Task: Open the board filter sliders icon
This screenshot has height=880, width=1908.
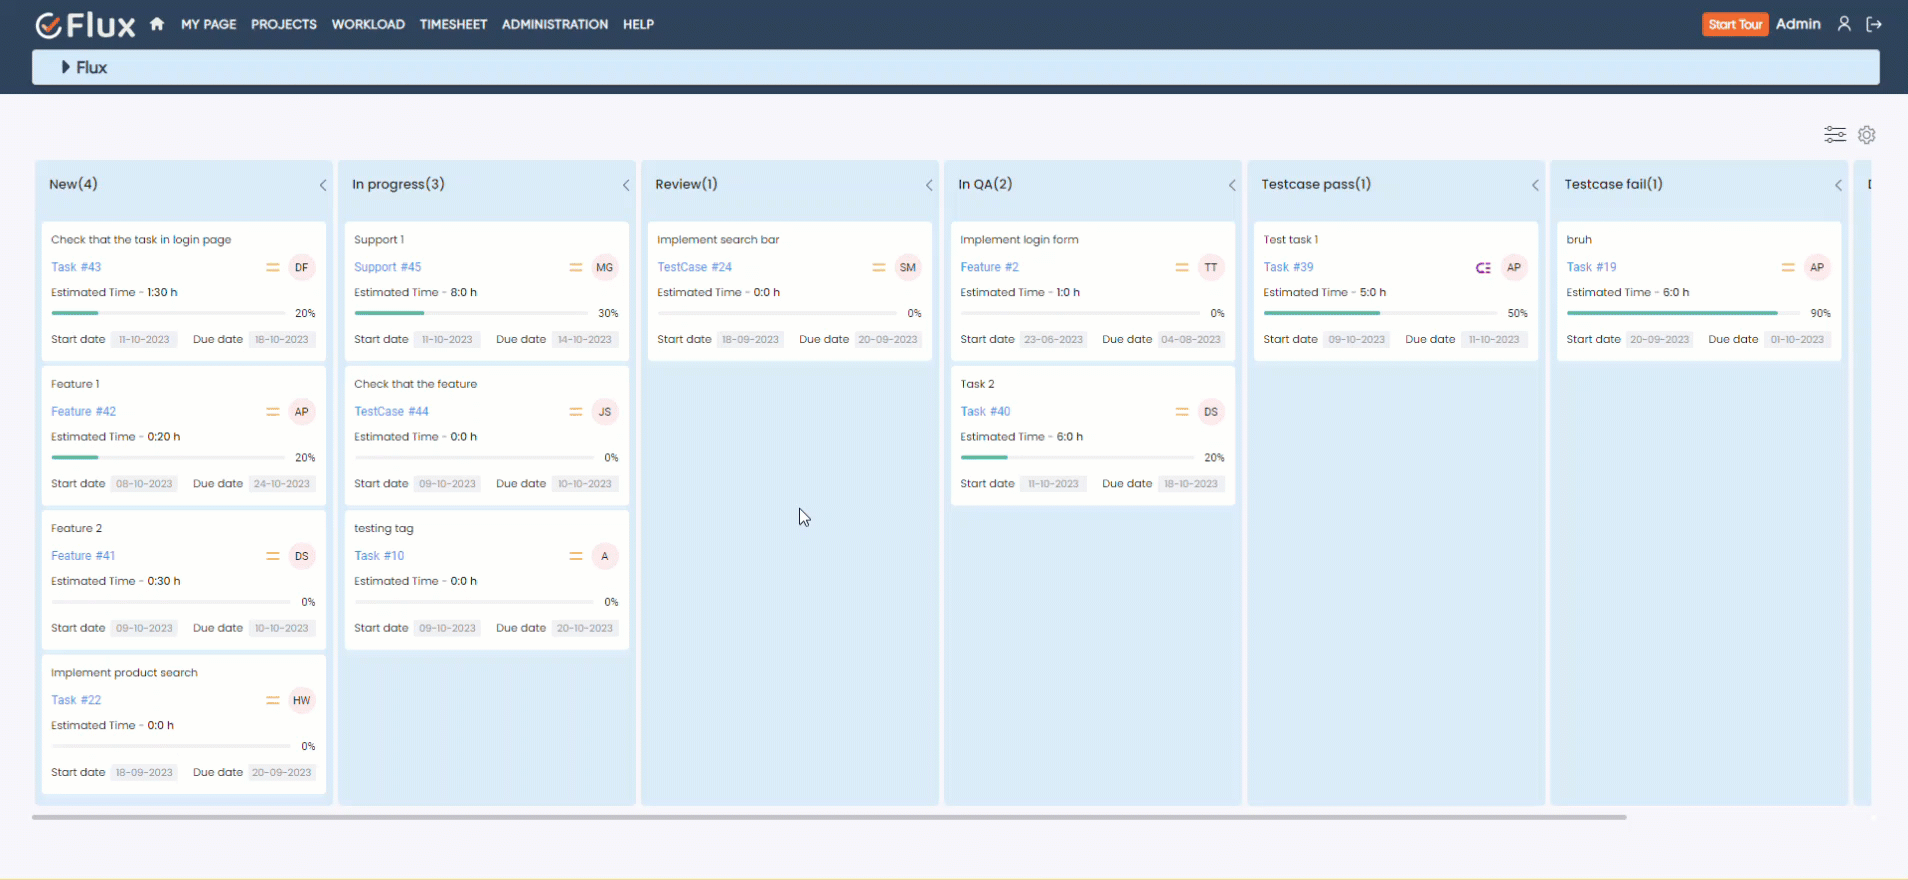Action: (1834, 134)
